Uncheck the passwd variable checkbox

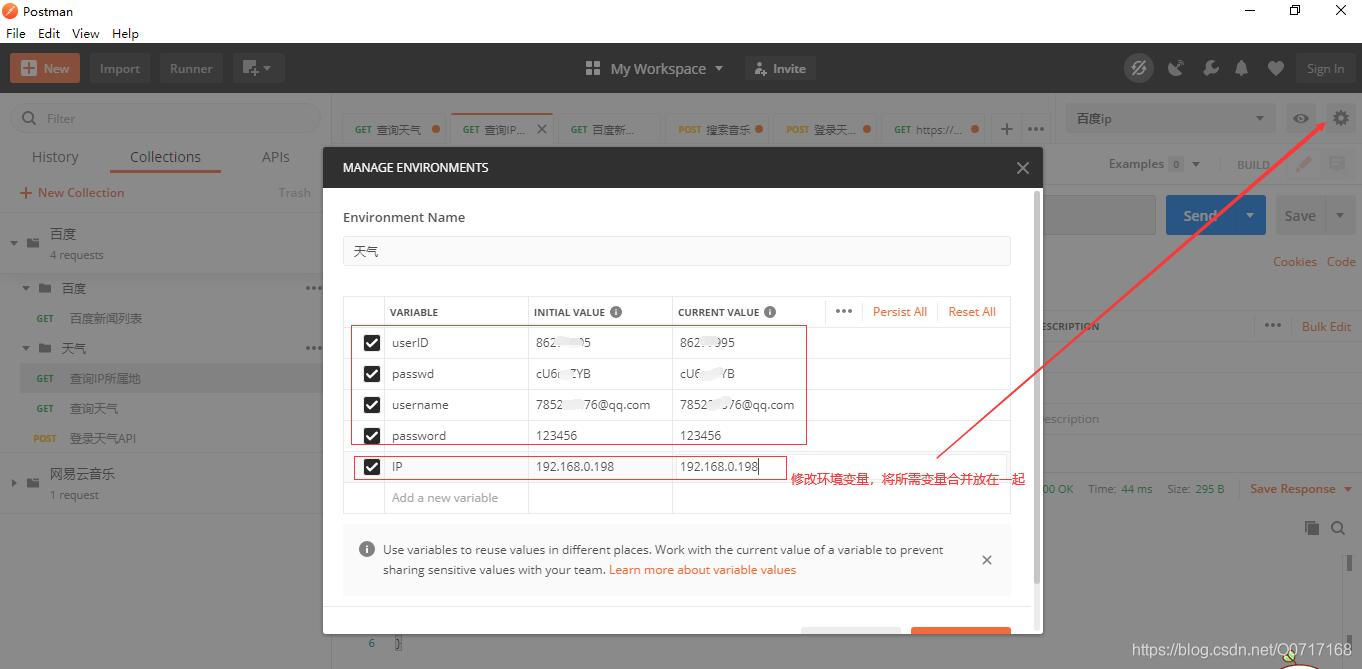(372, 374)
